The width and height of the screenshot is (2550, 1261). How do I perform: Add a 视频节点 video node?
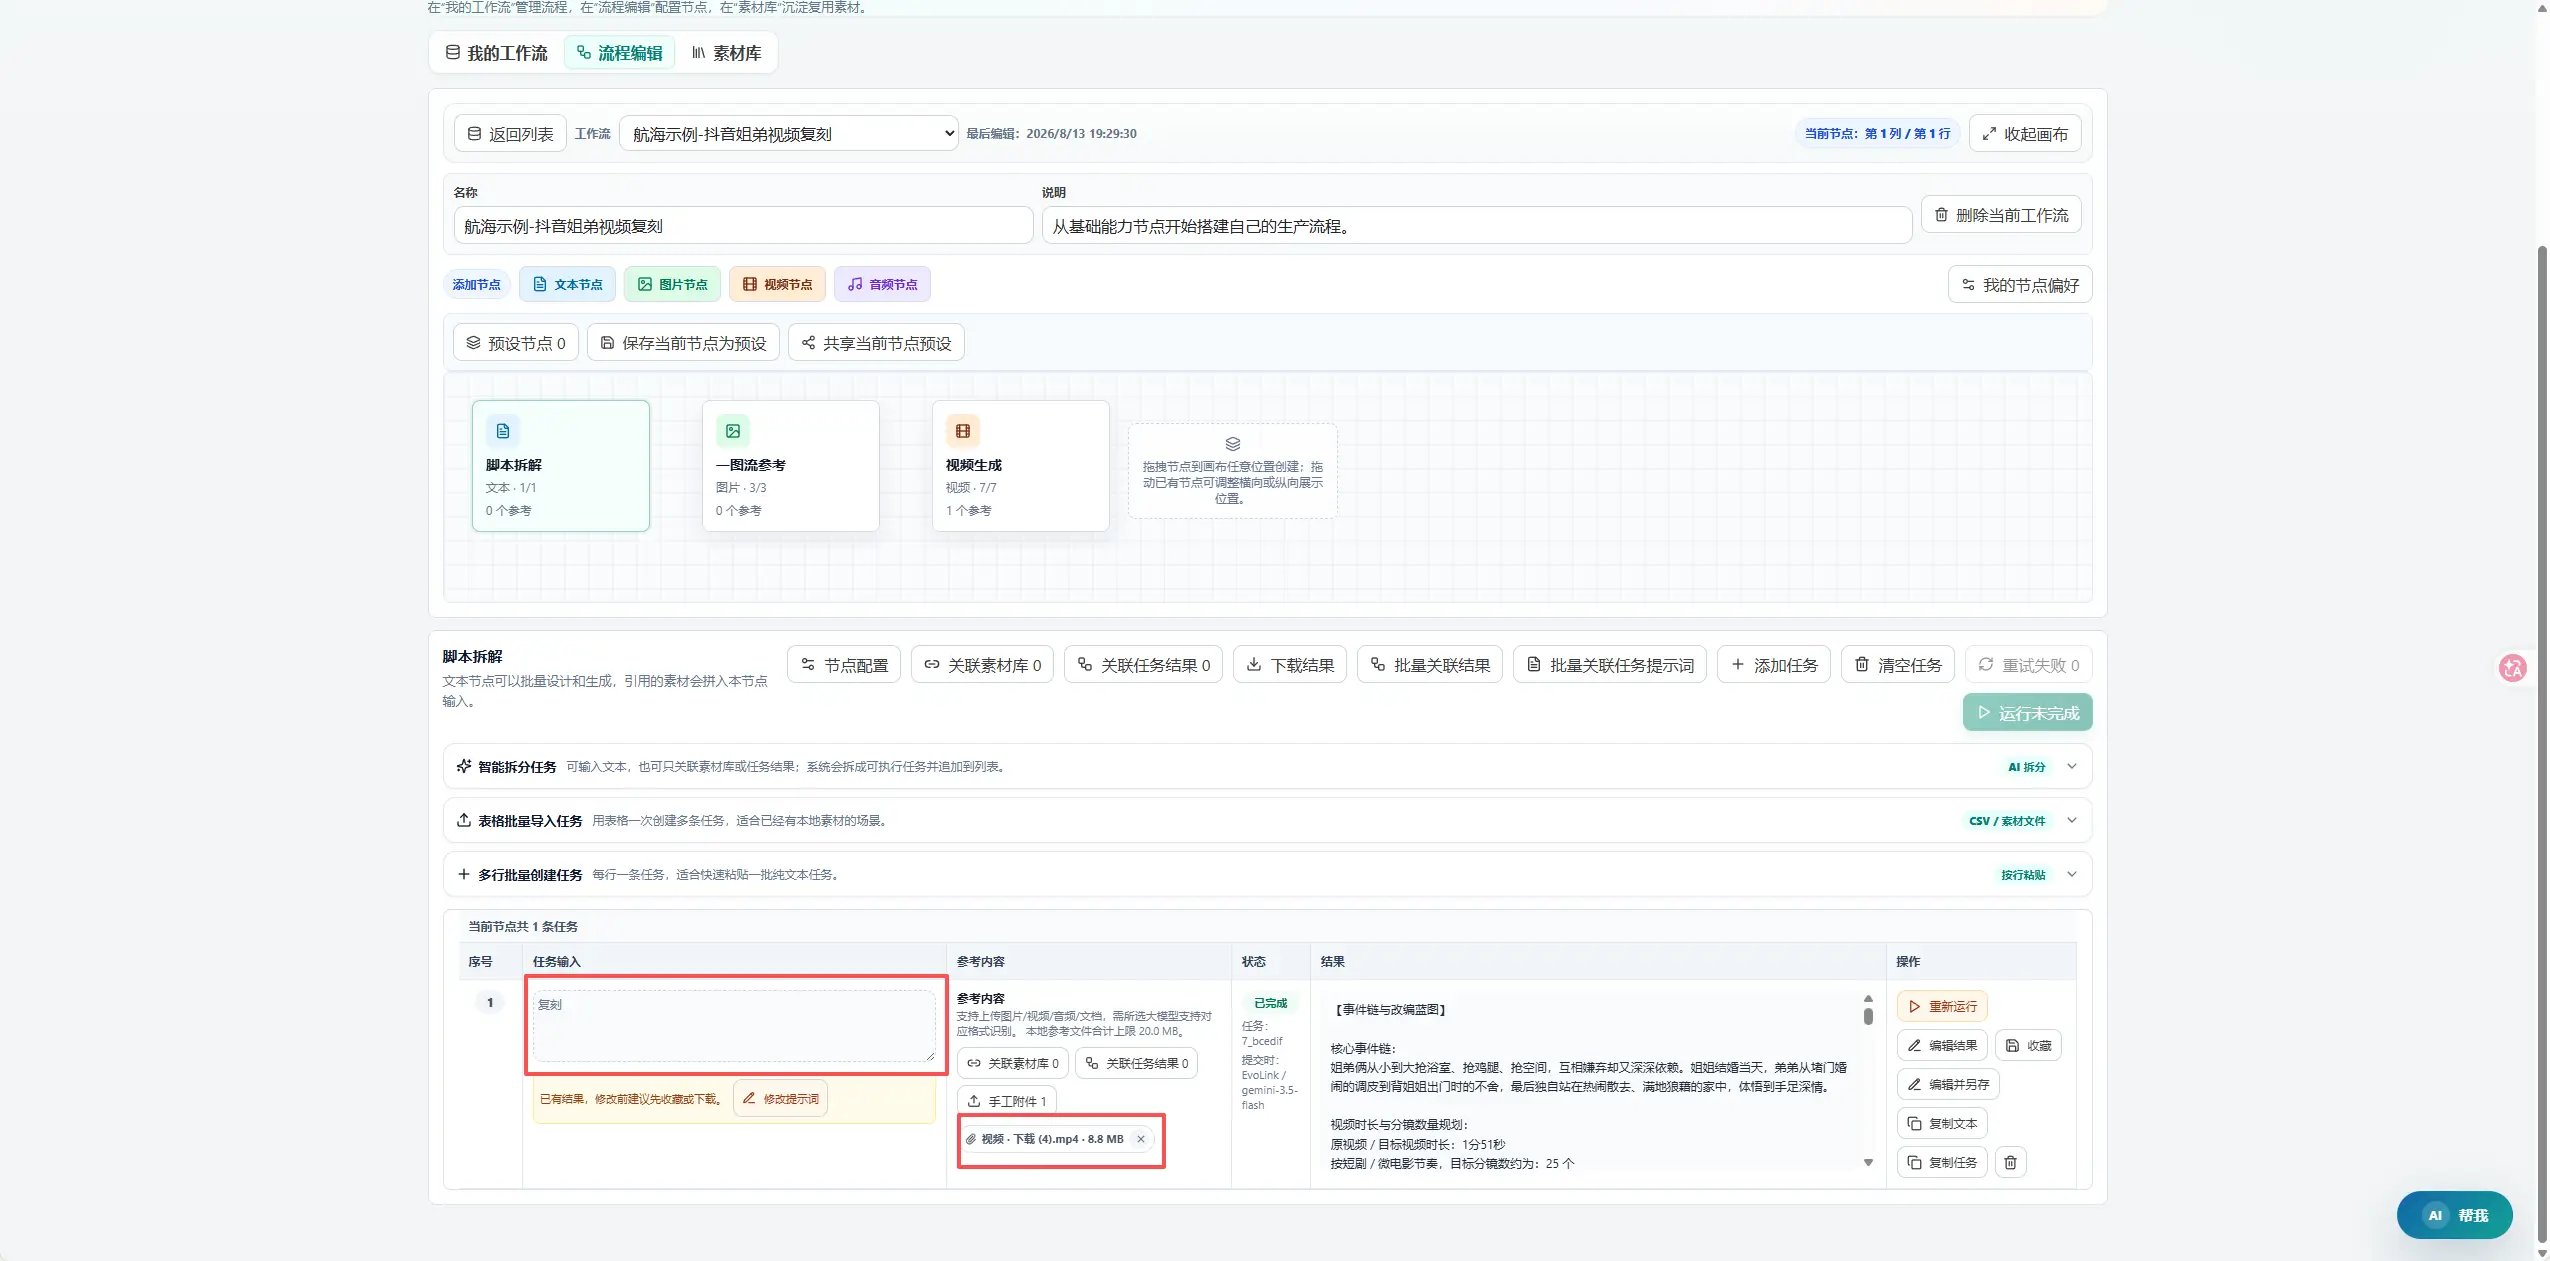[777, 285]
